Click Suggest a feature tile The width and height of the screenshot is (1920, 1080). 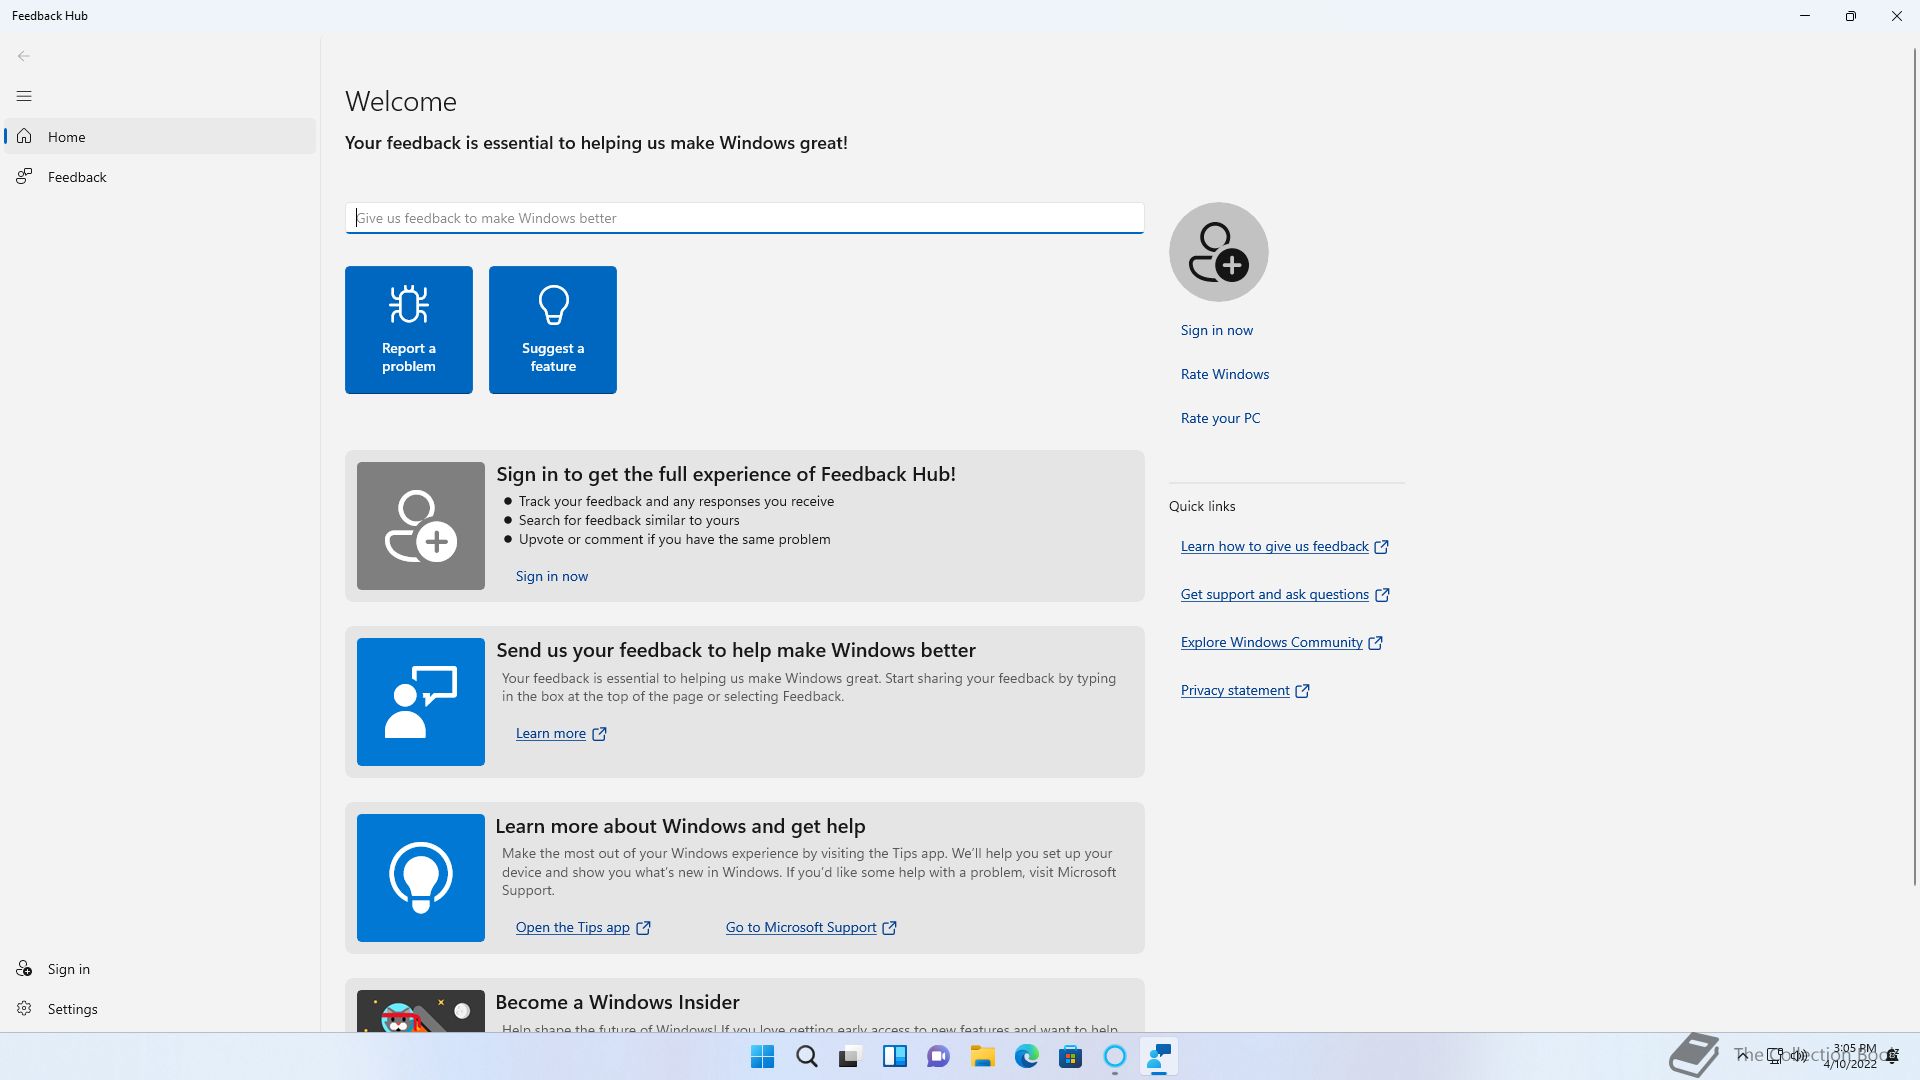click(553, 330)
